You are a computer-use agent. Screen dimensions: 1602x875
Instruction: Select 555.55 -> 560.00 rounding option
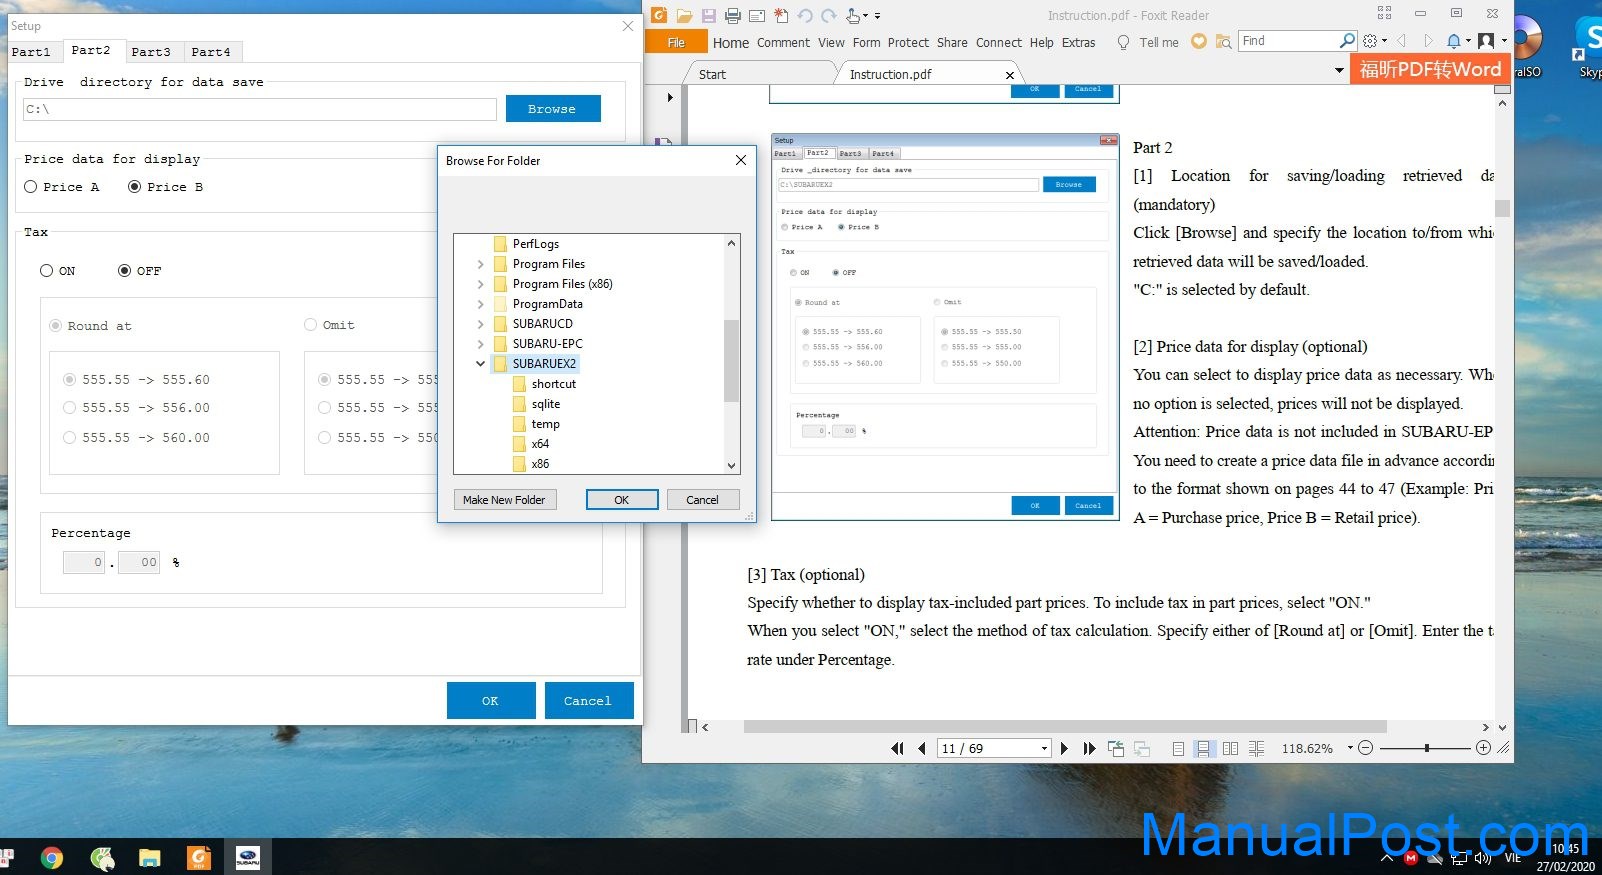coord(69,438)
